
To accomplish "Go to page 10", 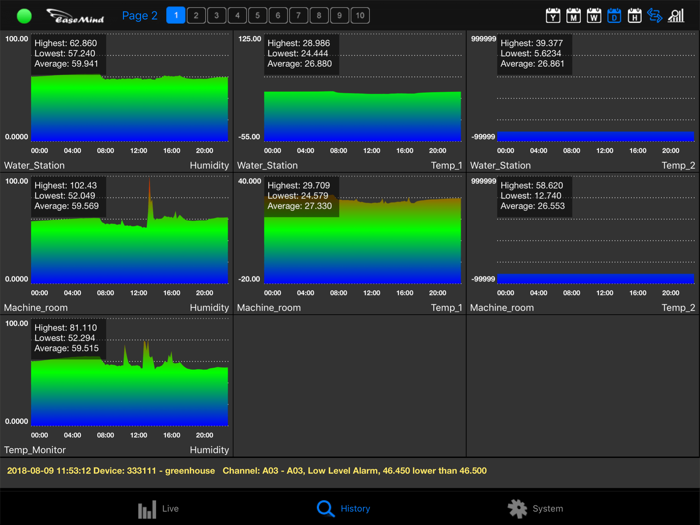I will pos(360,16).
